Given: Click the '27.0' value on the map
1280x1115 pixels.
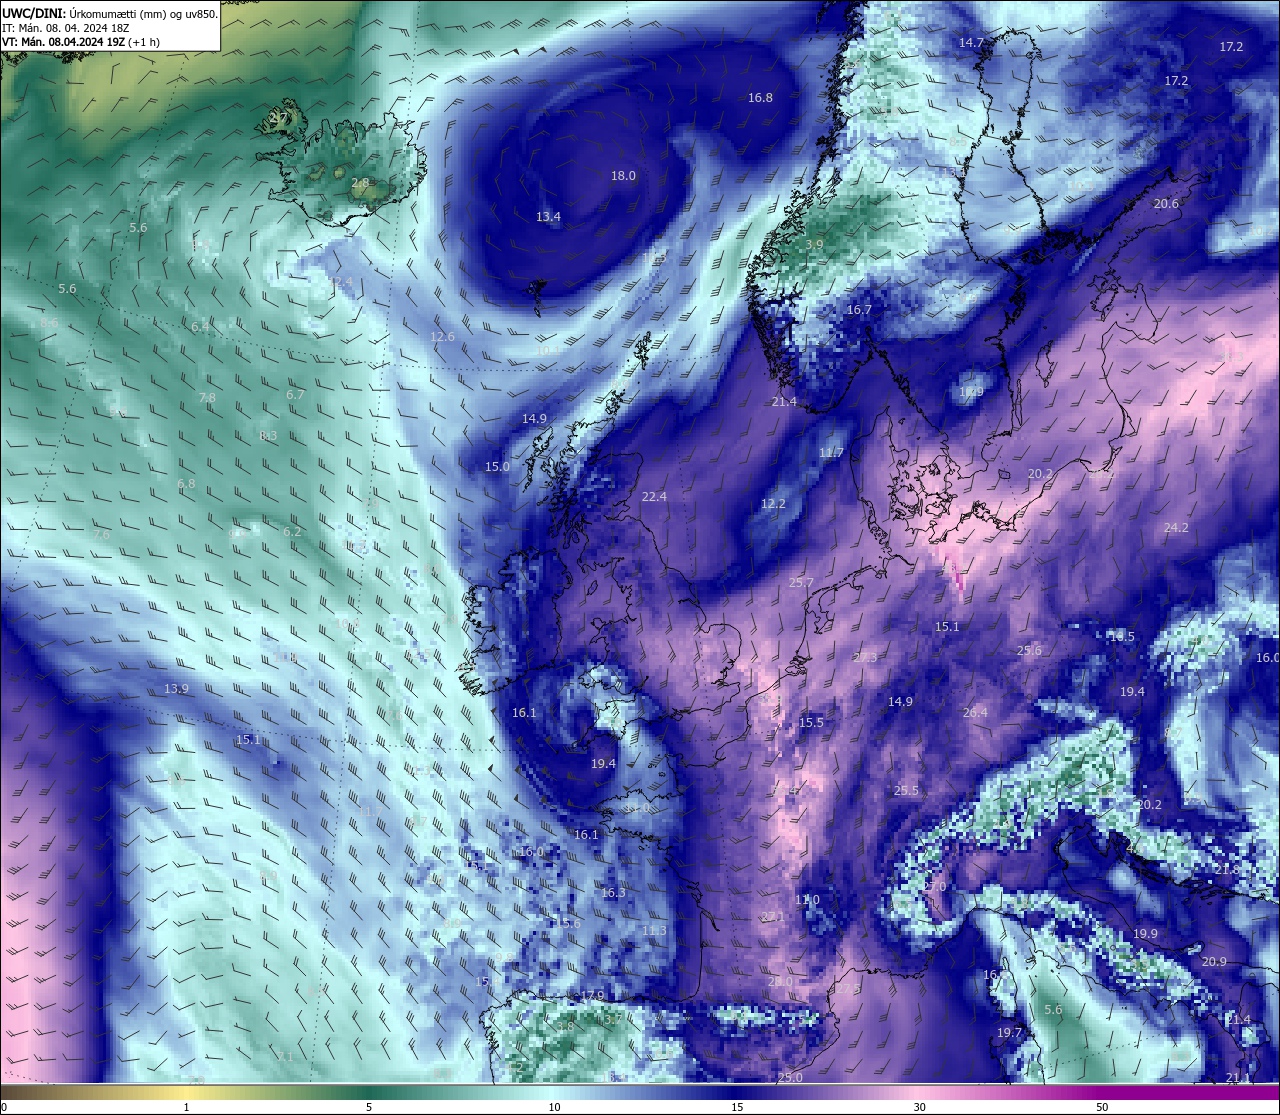Looking at the screenshot, I should point(934,886).
